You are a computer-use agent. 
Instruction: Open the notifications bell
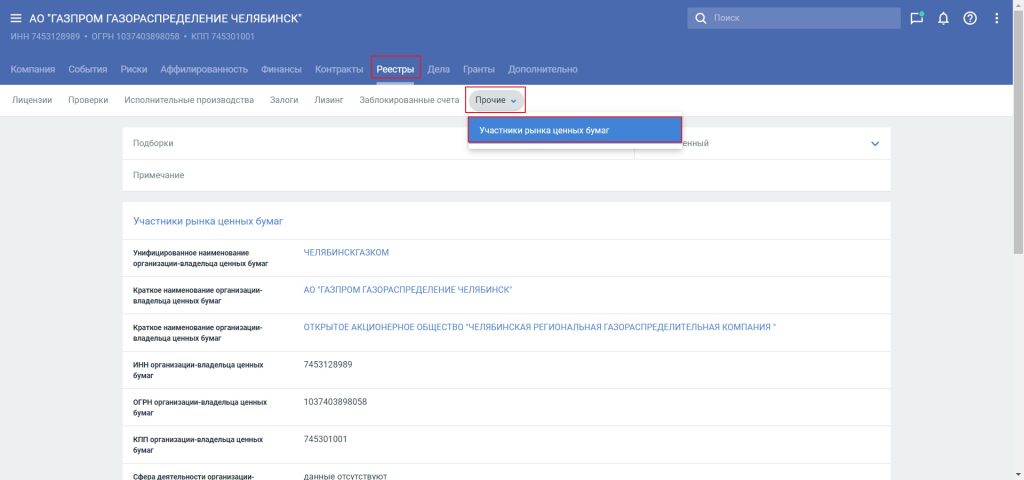coord(943,18)
